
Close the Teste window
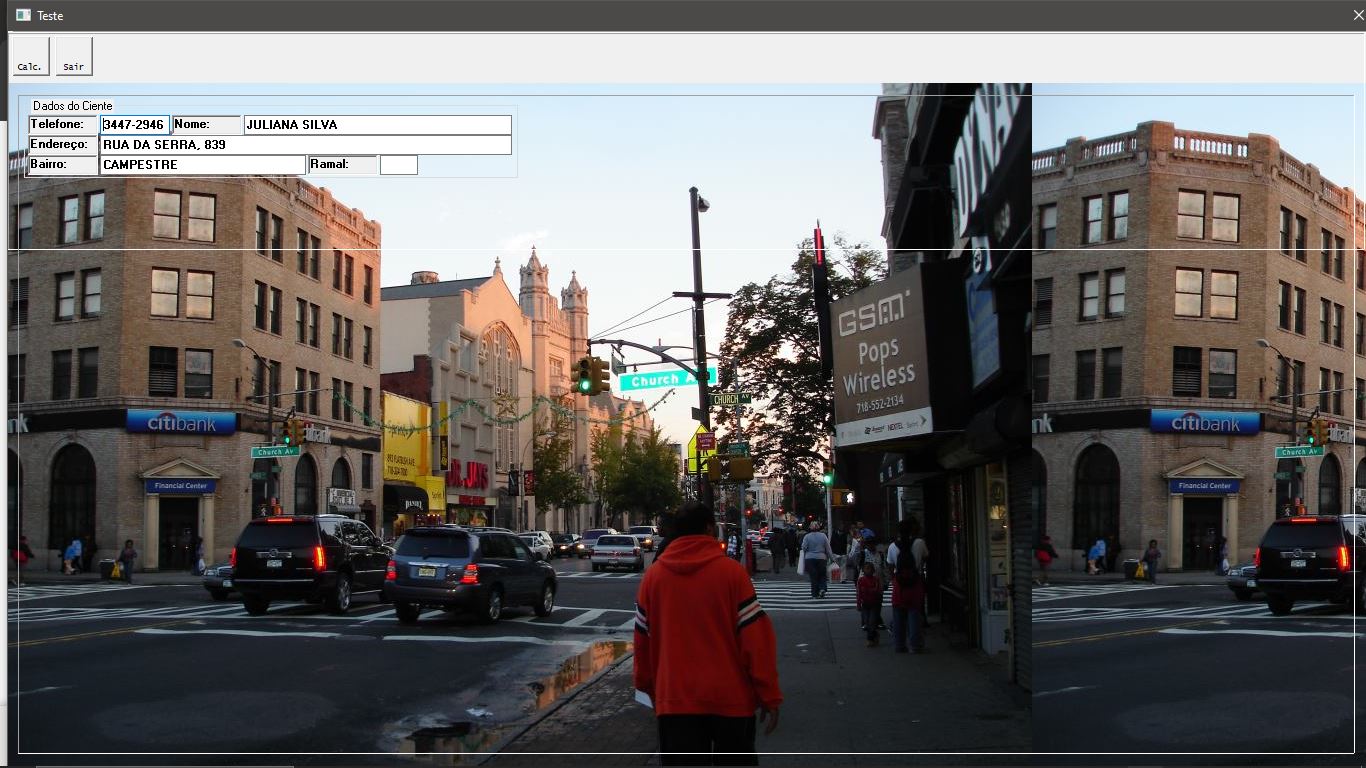click(x=1357, y=15)
